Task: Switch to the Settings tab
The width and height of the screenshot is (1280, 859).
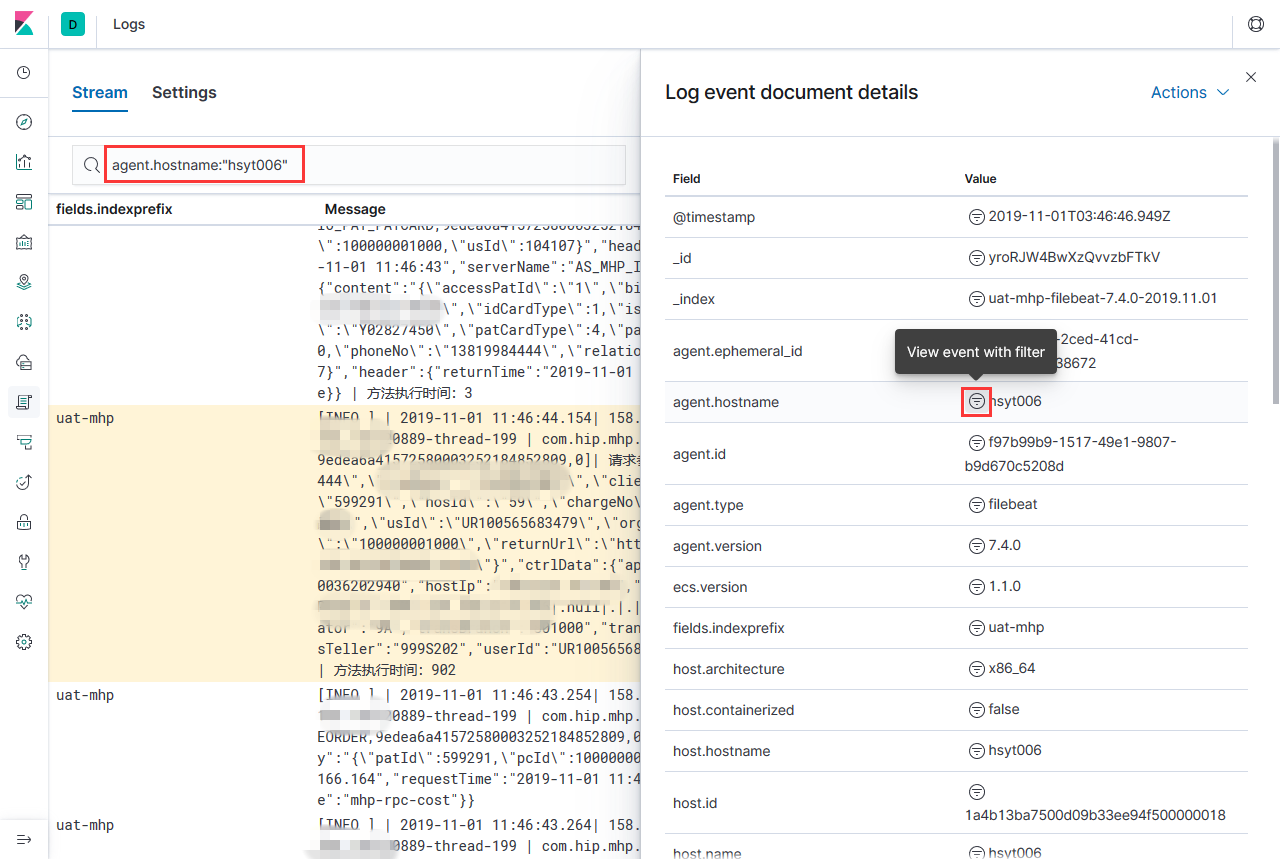Action: [184, 92]
